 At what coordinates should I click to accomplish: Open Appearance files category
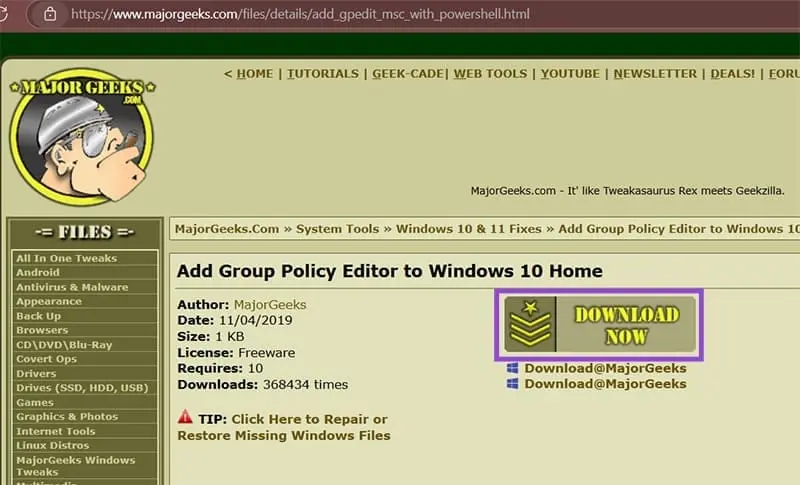tap(48, 301)
